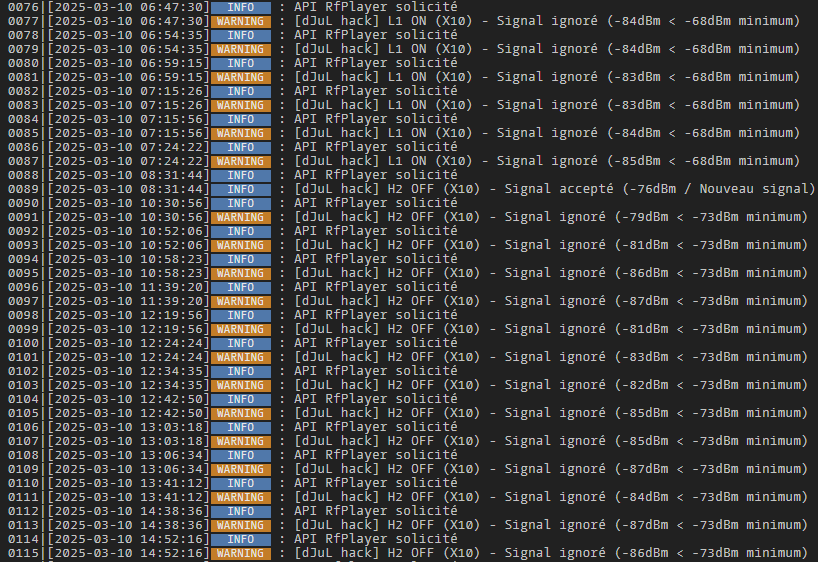Click the WARNING badge on line 0085
Image resolution: width=818 pixels, height=562 pixels.
pyautogui.click(x=240, y=133)
